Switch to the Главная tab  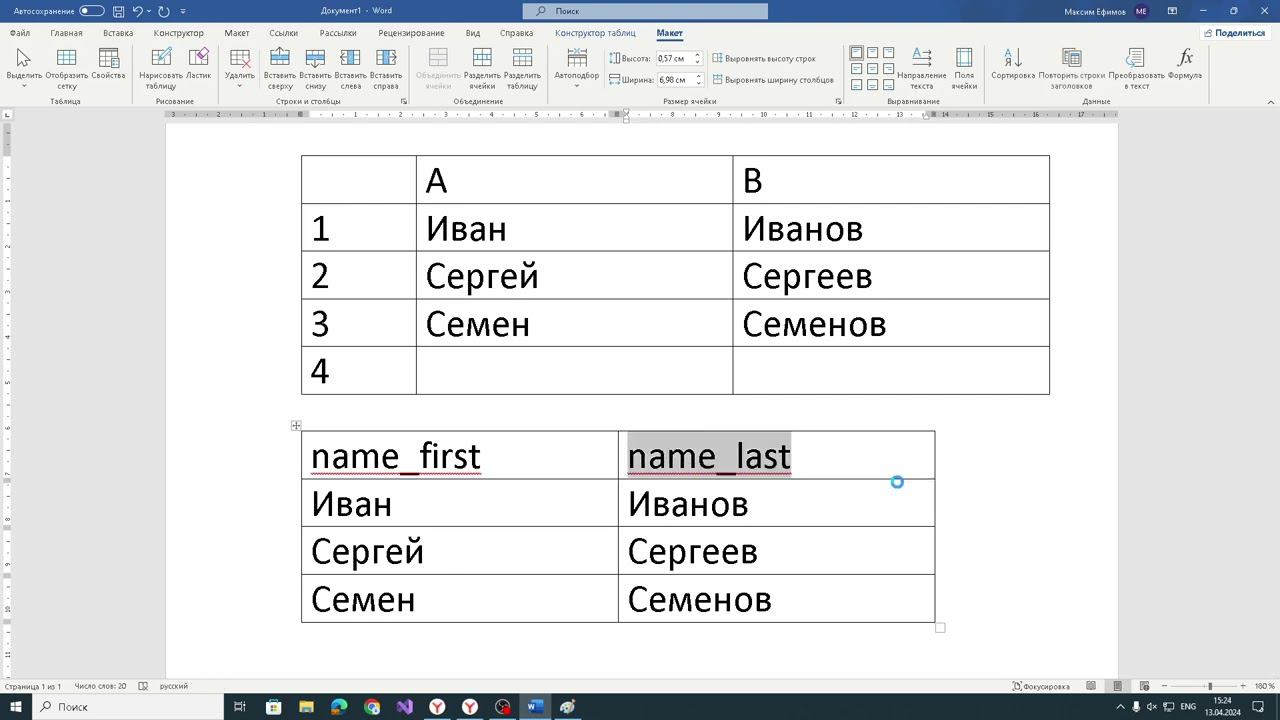(x=67, y=33)
